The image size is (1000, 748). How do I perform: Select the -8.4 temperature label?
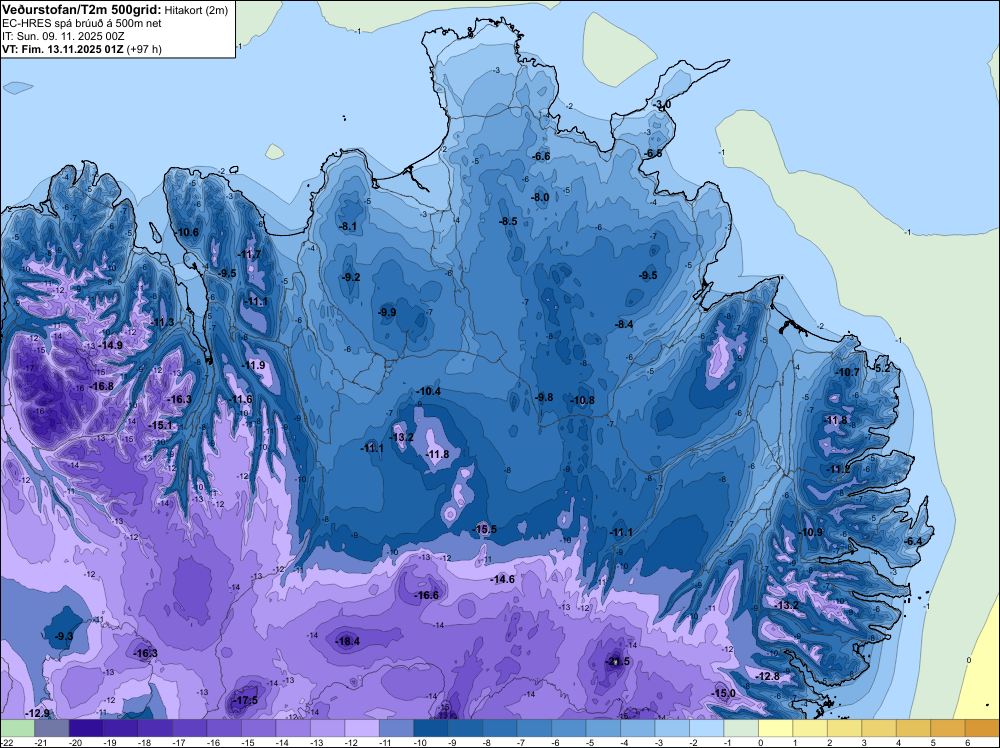[624, 324]
